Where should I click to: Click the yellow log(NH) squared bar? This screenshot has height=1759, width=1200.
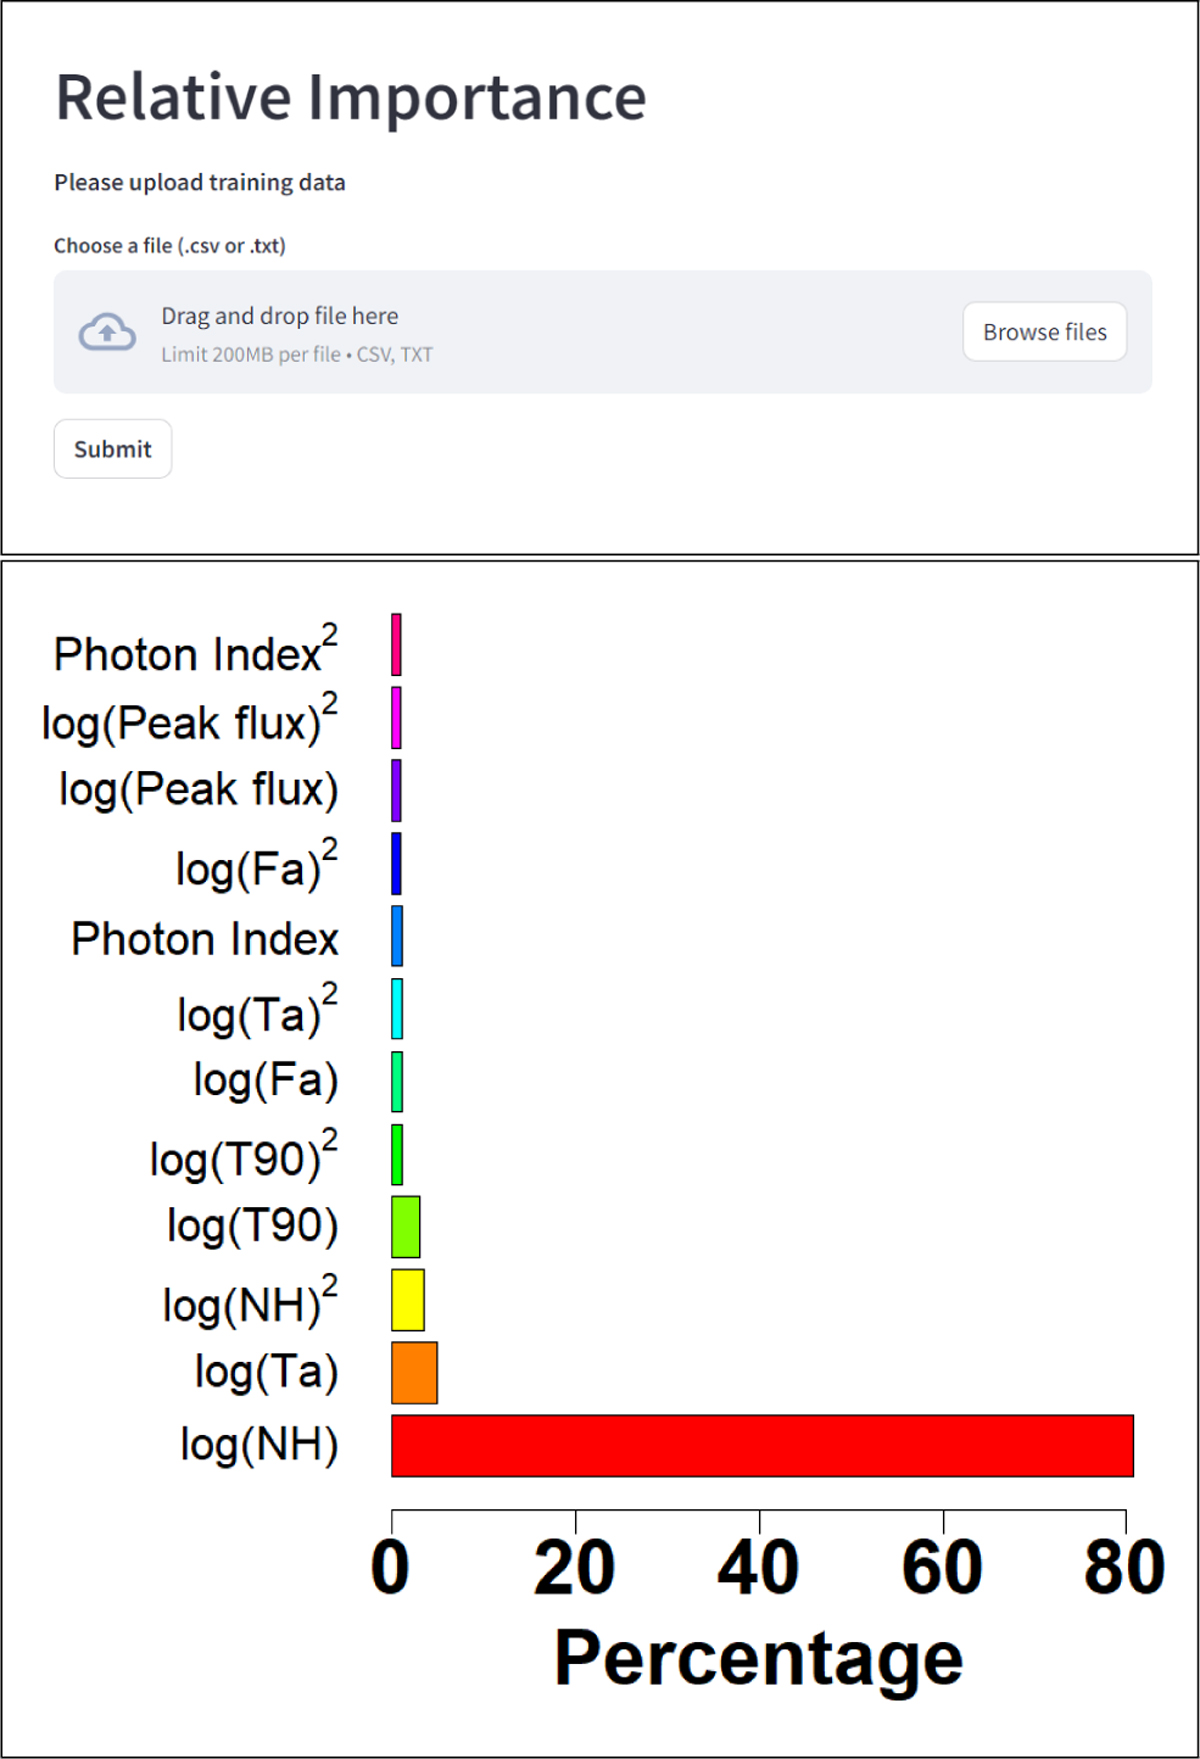coord(408,1300)
